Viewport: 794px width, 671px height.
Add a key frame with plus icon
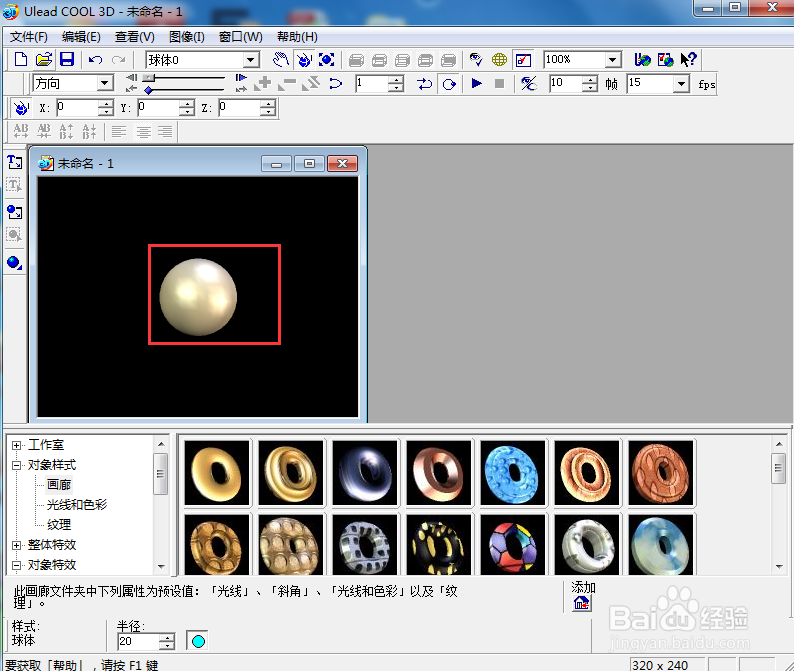tap(263, 84)
